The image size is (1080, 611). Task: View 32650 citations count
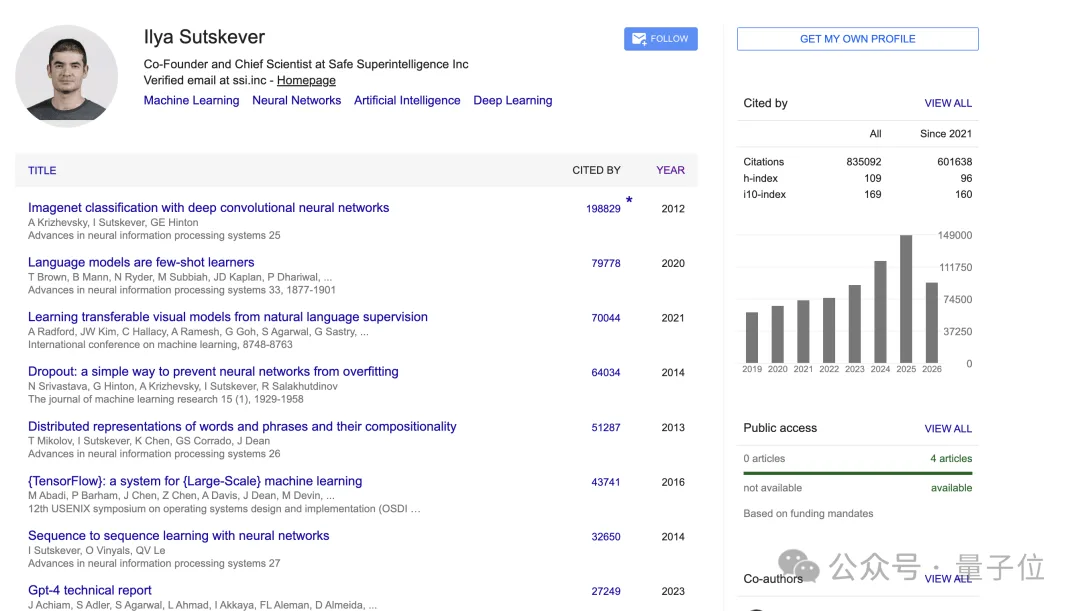[x=606, y=537]
